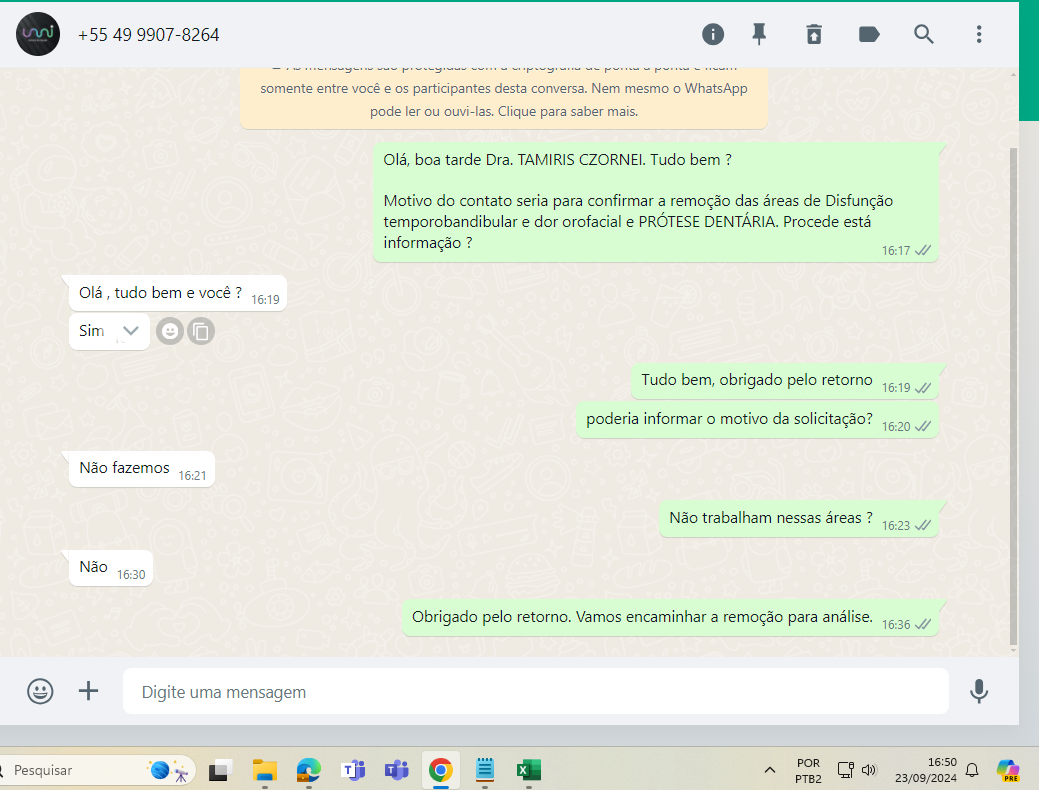
Task: Open the attach plus menu
Action: click(x=88, y=691)
